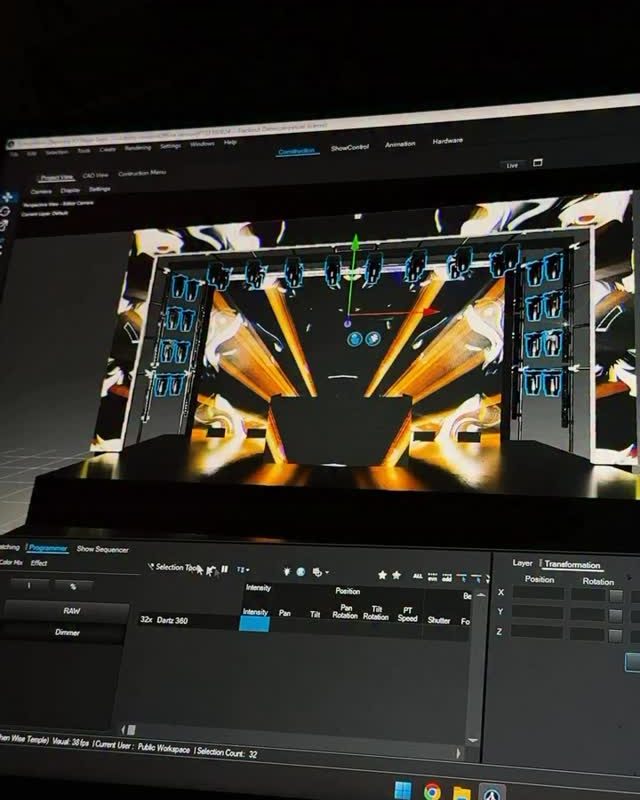
Task: Open the Display viewport menu
Action: (x=70, y=190)
